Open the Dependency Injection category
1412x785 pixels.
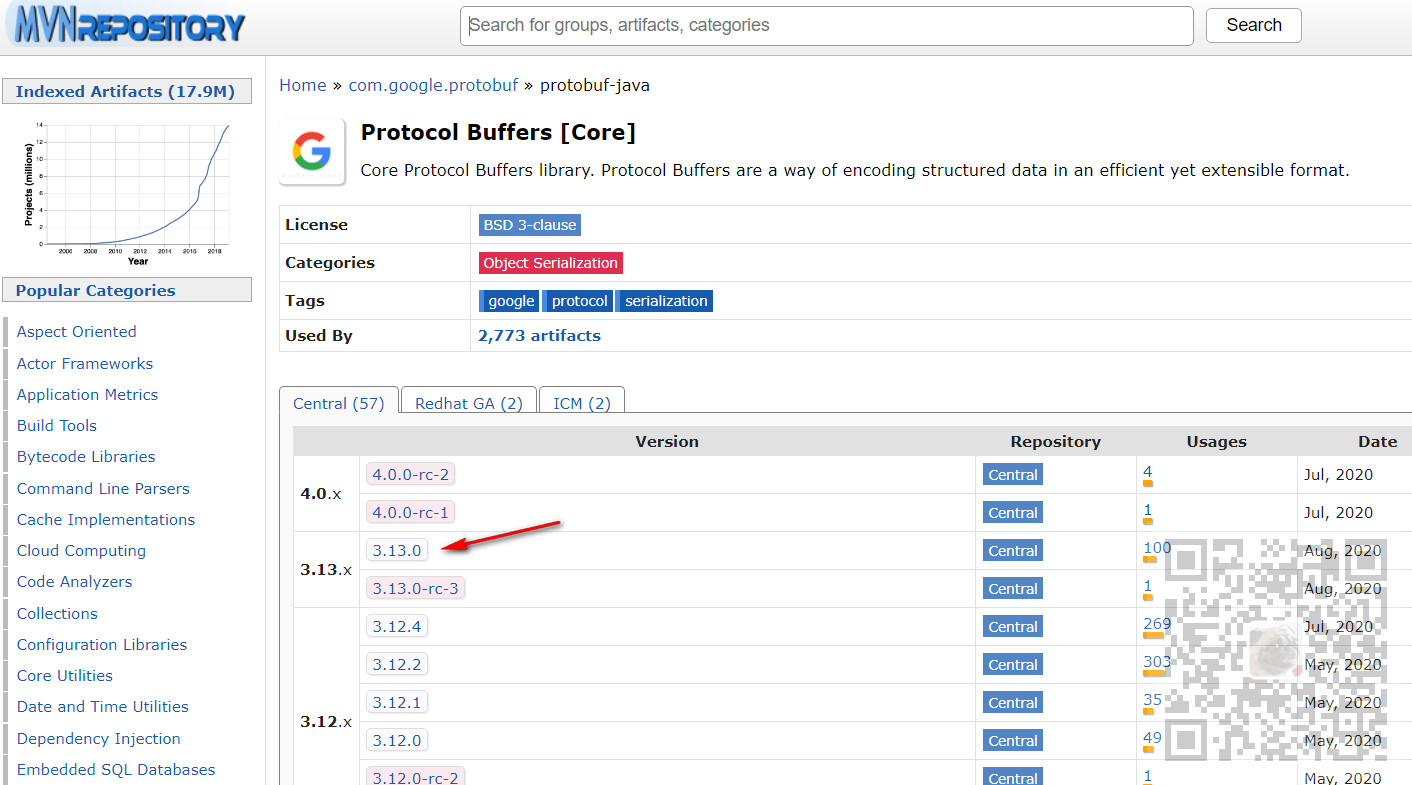[99, 738]
